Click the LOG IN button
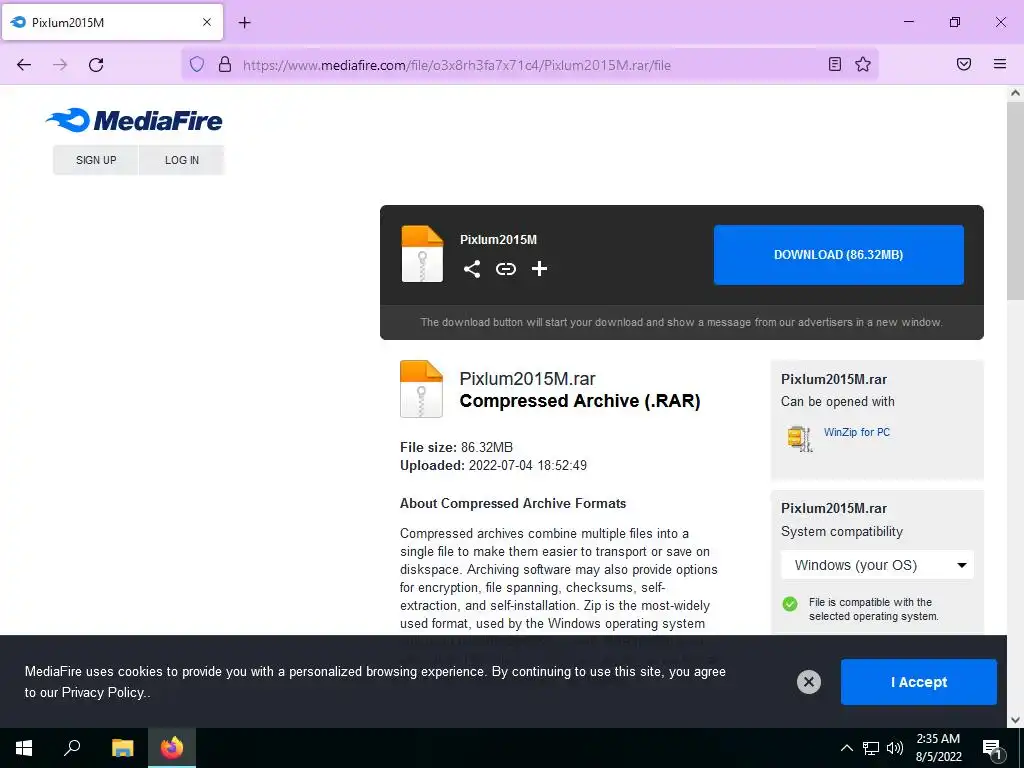Viewport: 1024px width, 768px height. (182, 160)
